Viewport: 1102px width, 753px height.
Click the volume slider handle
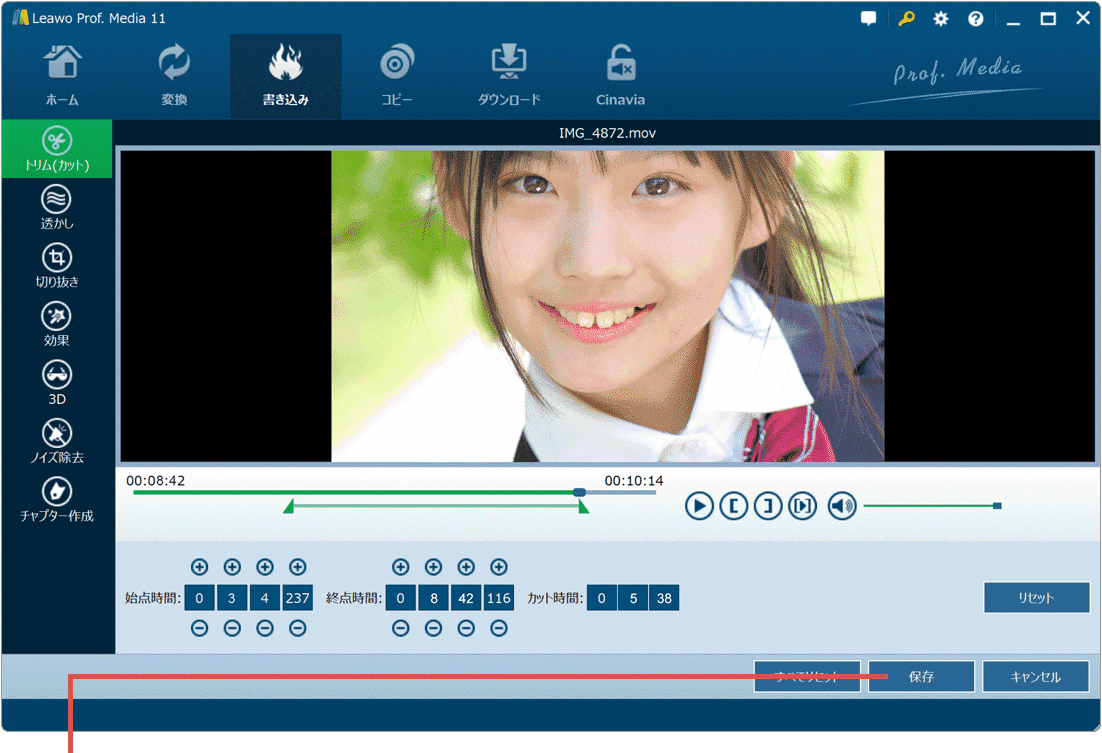click(997, 506)
